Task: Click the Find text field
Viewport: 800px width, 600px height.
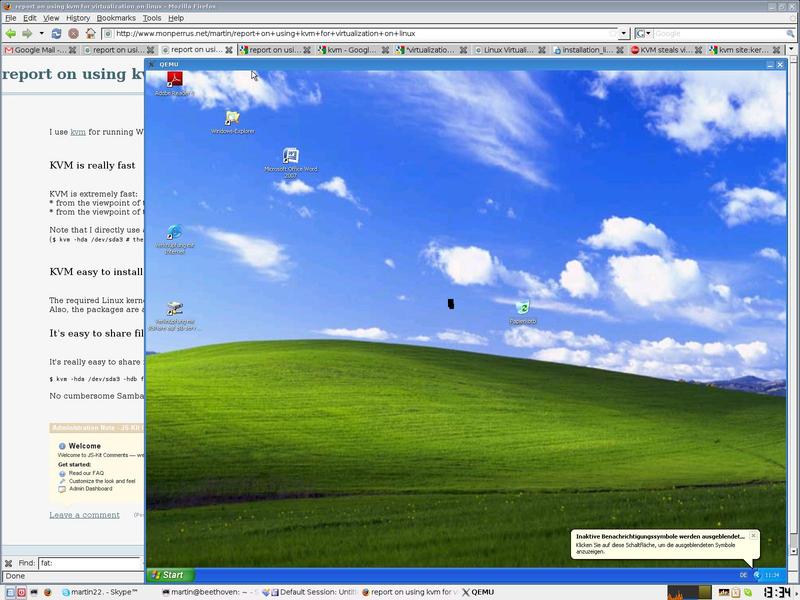Action: pyautogui.click(x=90, y=563)
